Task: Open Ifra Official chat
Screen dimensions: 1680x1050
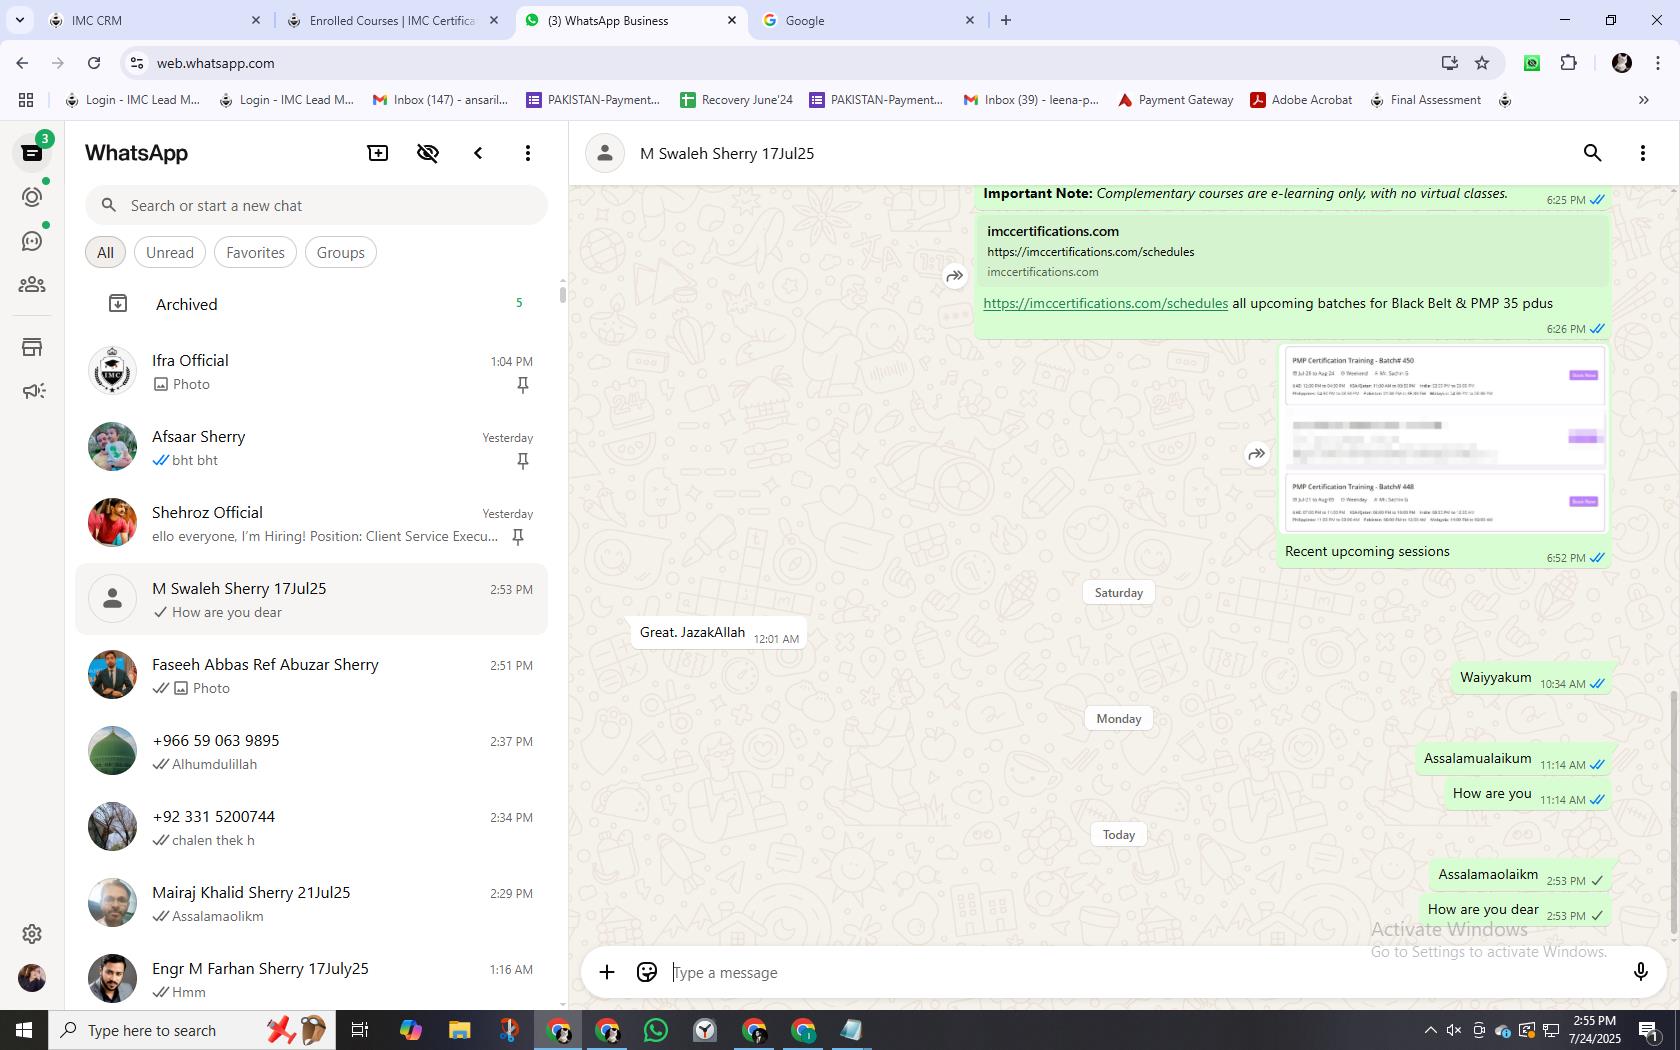Action: [312, 371]
